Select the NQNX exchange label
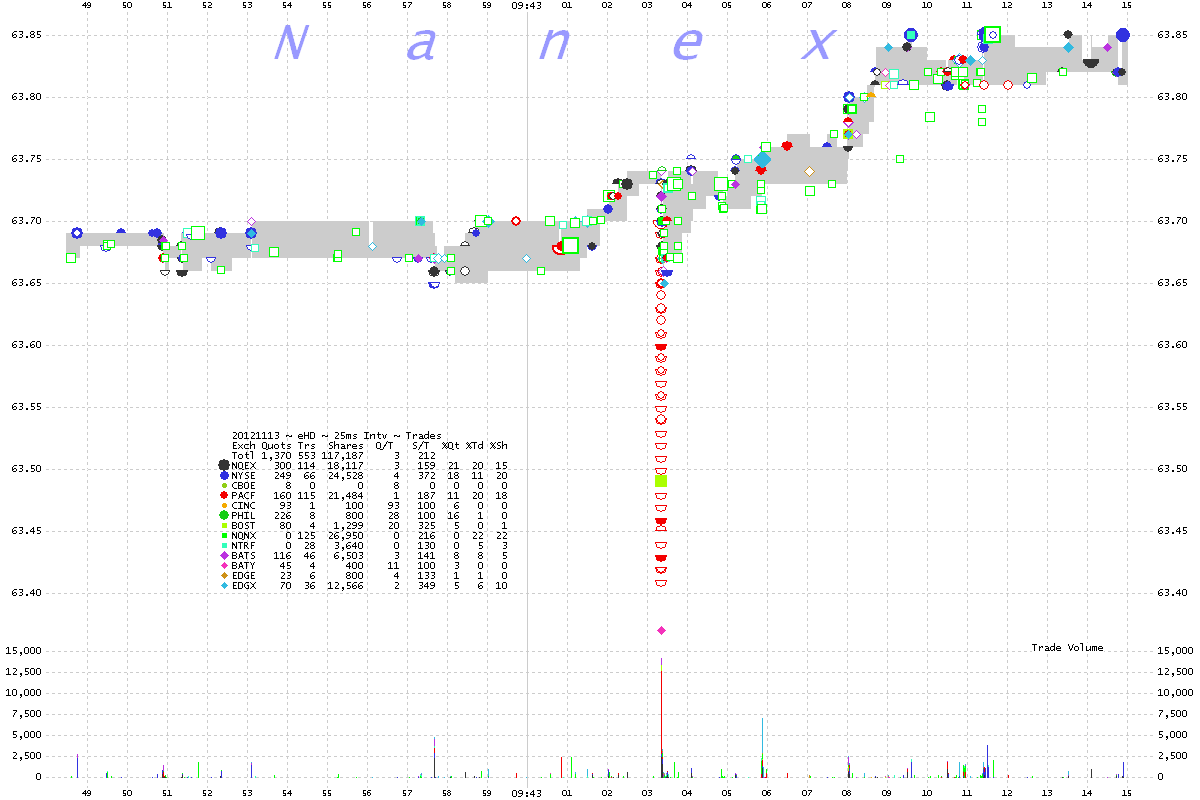The width and height of the screenshot is (1200, 800). pos(243,535)
